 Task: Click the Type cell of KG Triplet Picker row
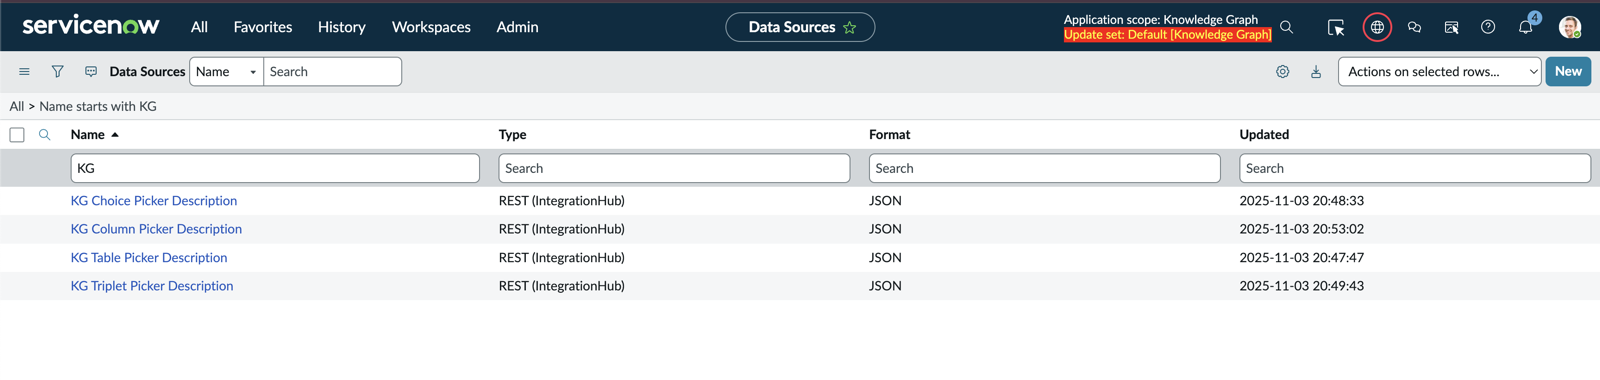click(x=562, y=286)
